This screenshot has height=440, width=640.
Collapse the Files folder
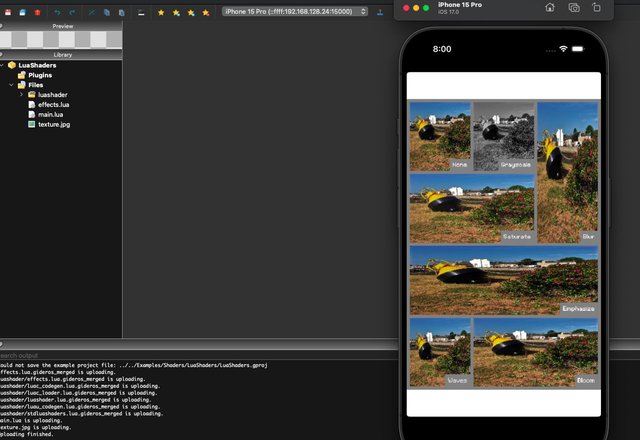pyautogui.click(x=11, y=85)
